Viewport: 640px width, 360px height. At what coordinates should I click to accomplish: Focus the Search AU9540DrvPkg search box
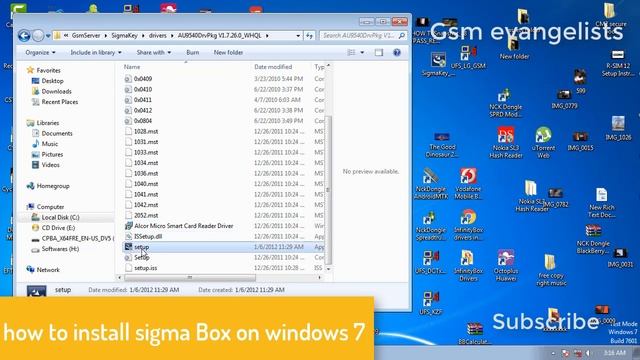click(x=363, y=36)
